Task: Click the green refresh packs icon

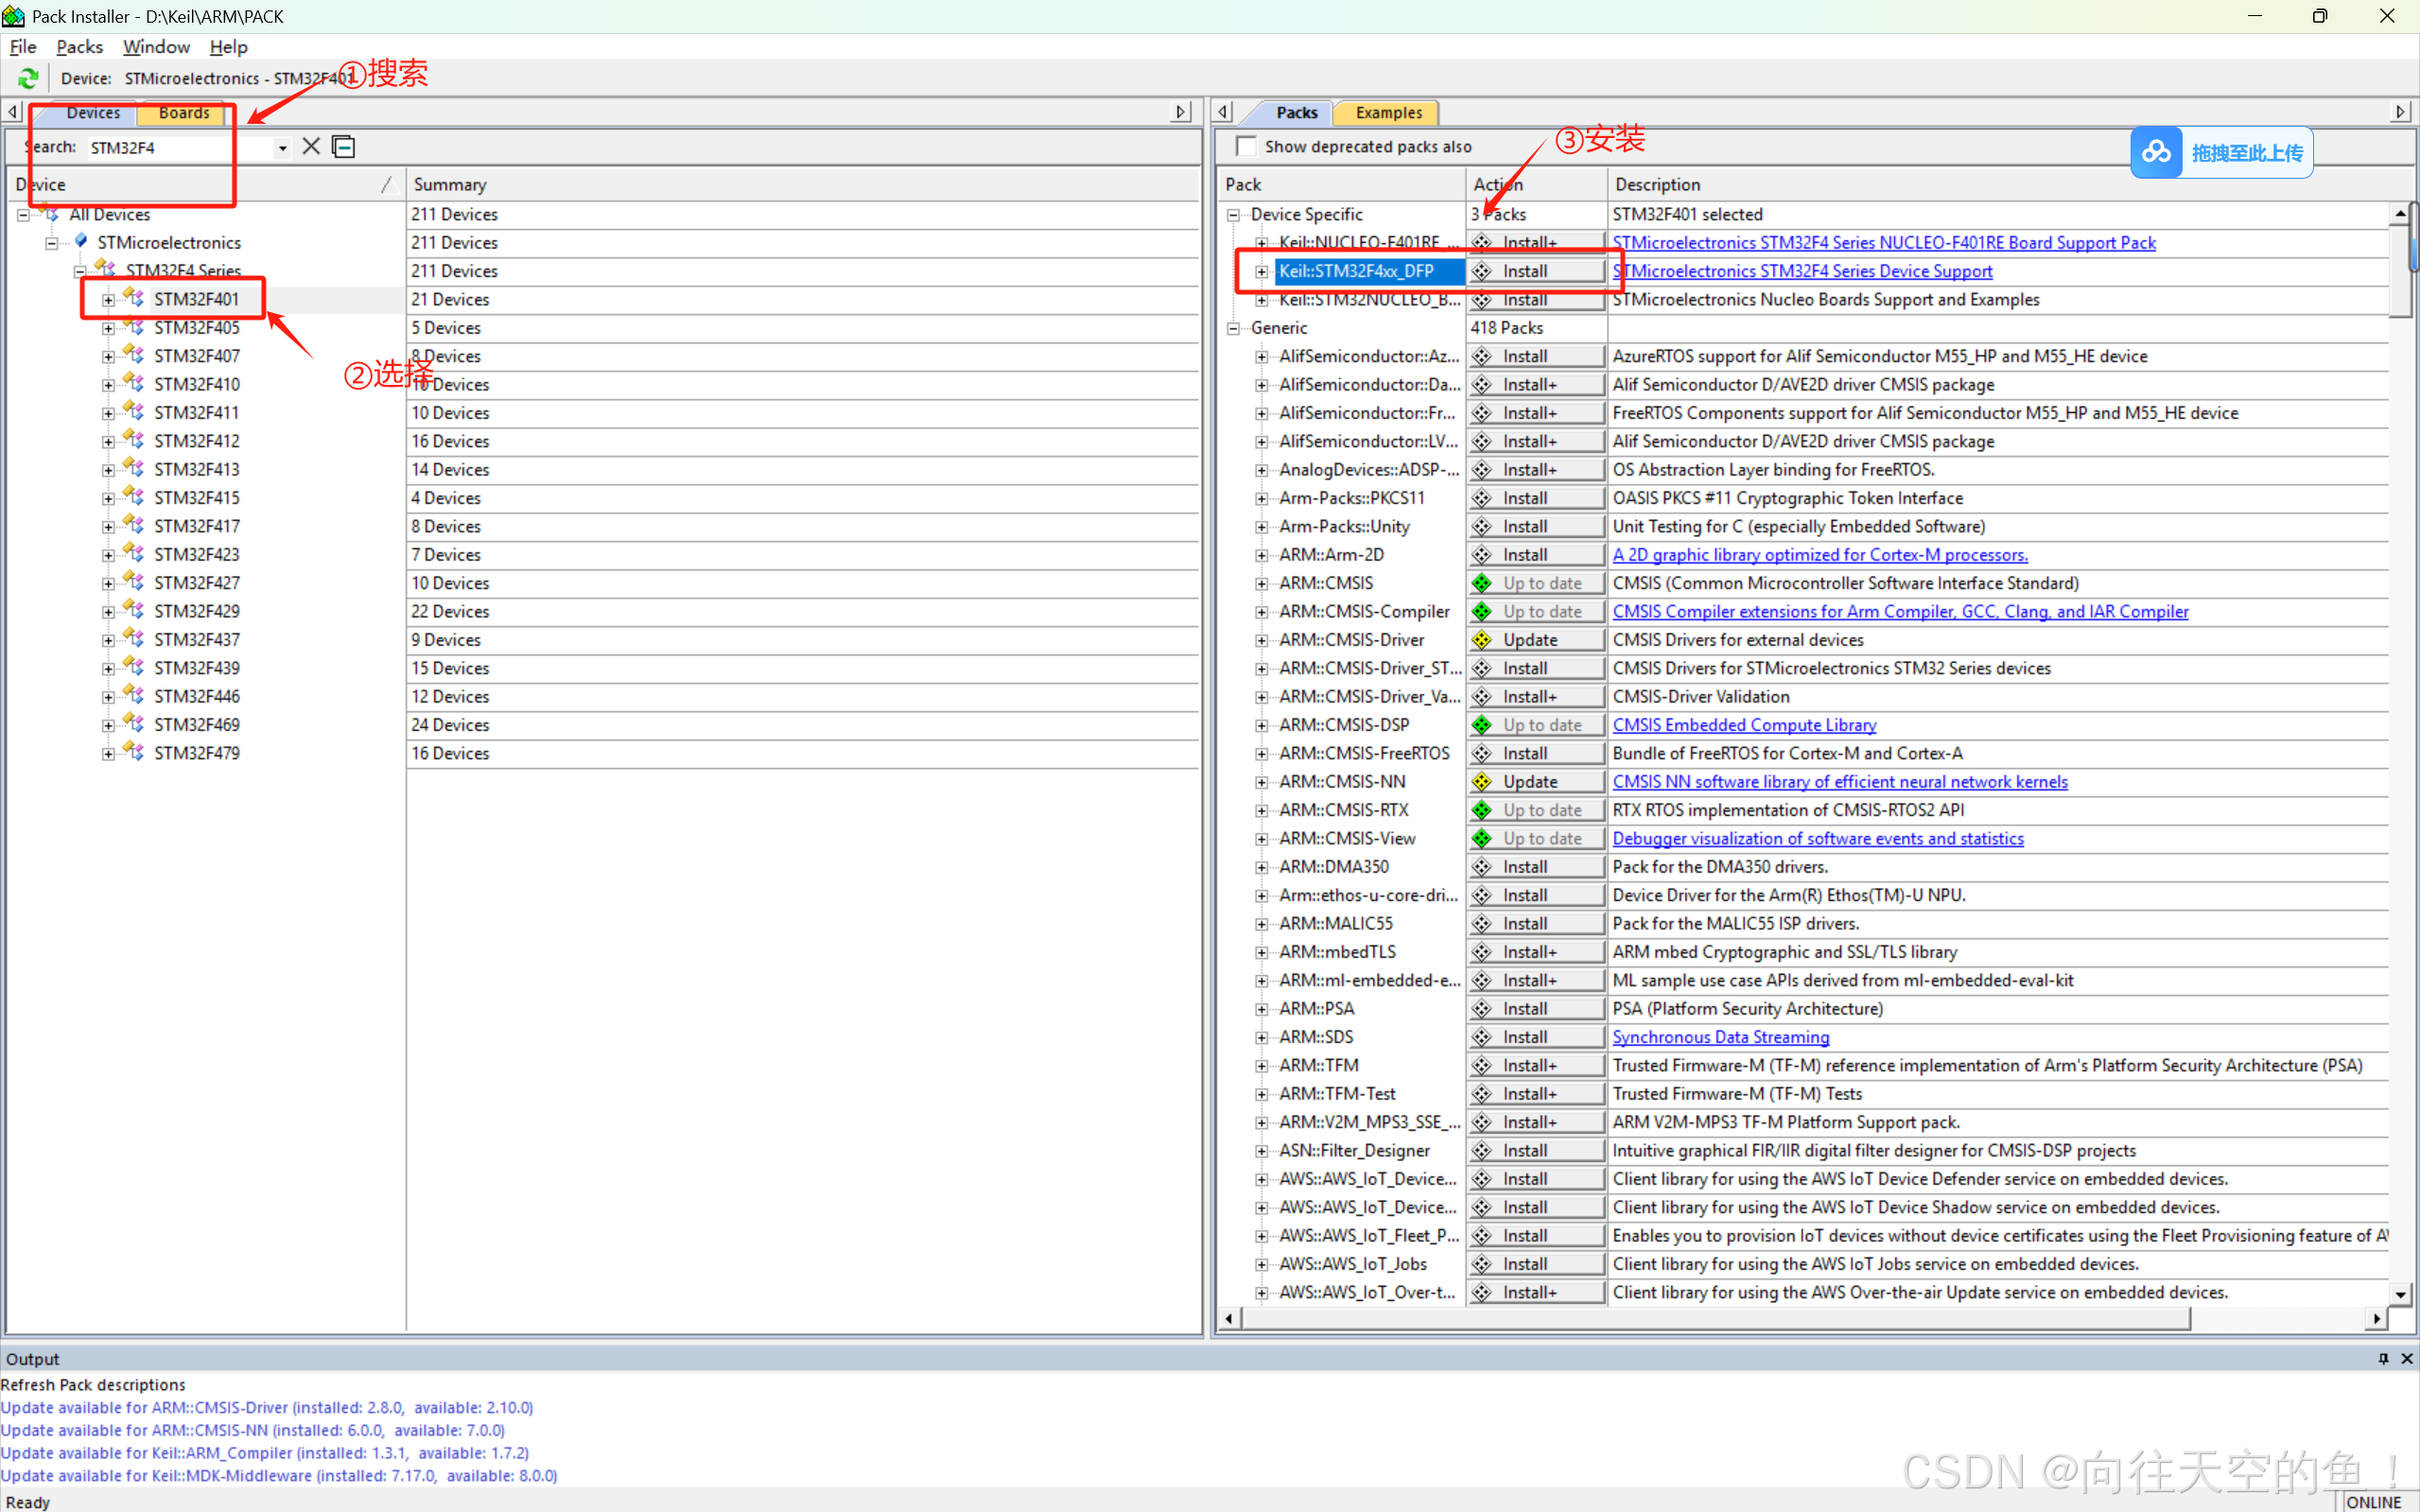Action: click(x=28, y=78)
